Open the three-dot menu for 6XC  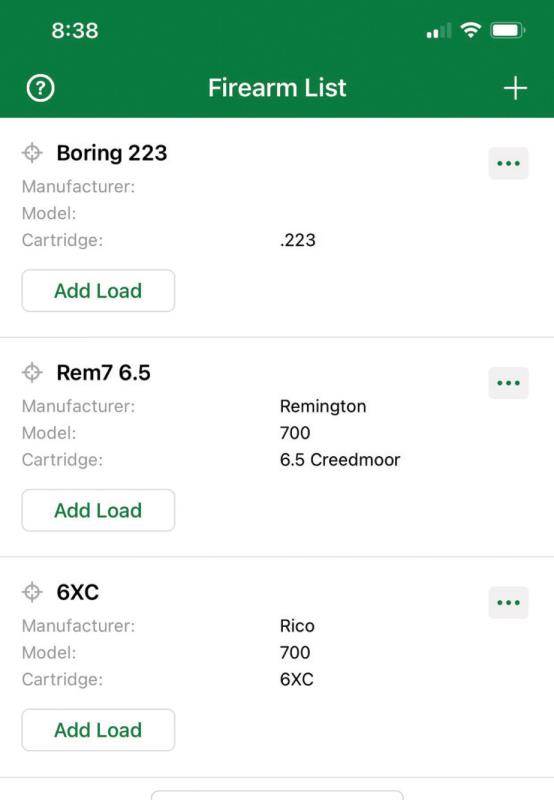pyautogui.click(x=509, y=603)
